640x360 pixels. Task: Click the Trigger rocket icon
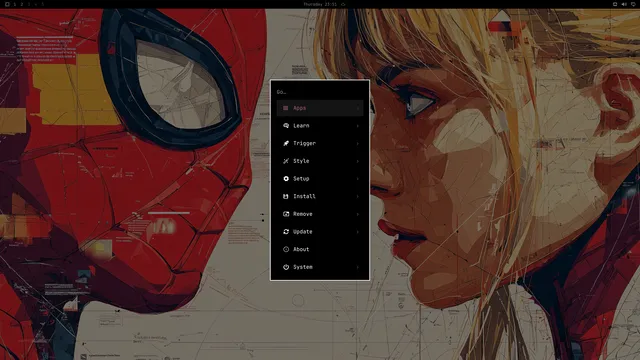(x=286, y=143)
